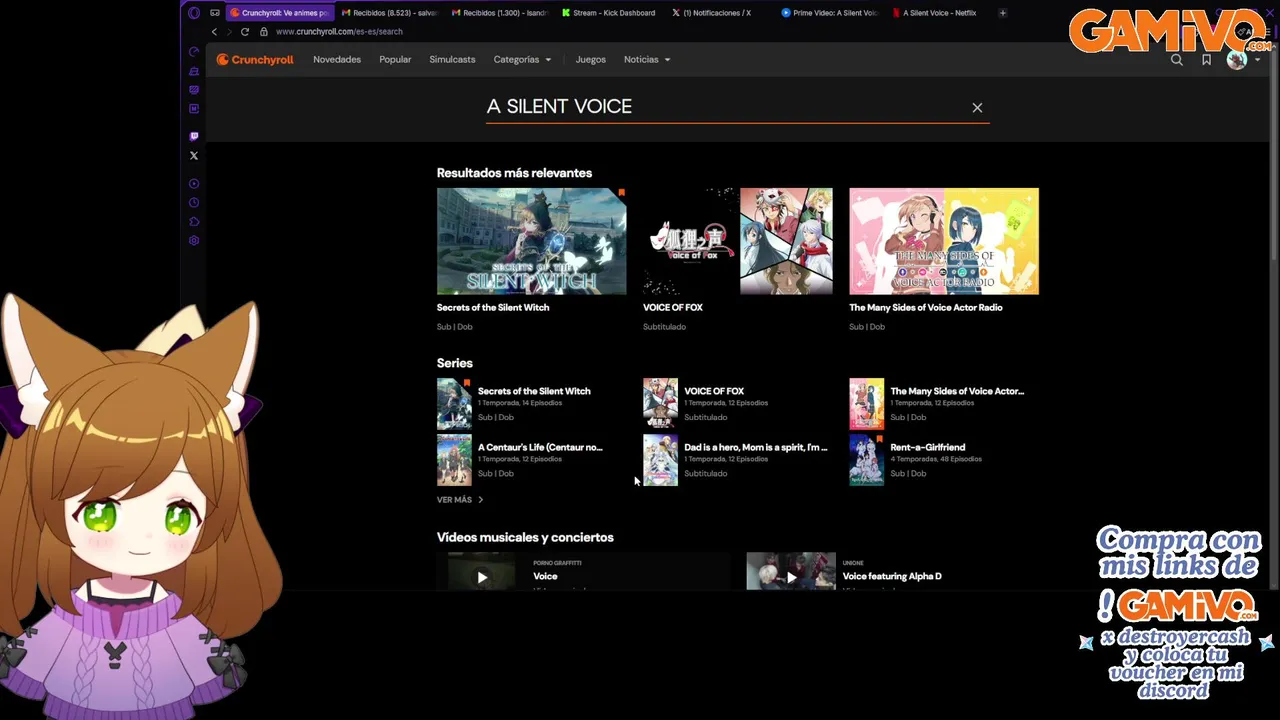Click Rent-a-Girlfriend small poster
This screenshot has width=1280, height=720.
point(866,460)
